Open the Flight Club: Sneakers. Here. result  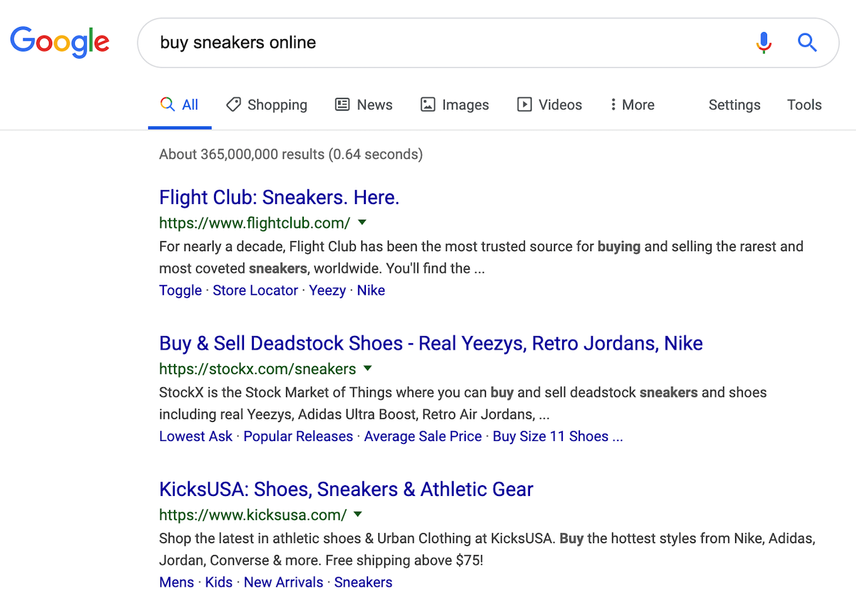tap(279, 197)
